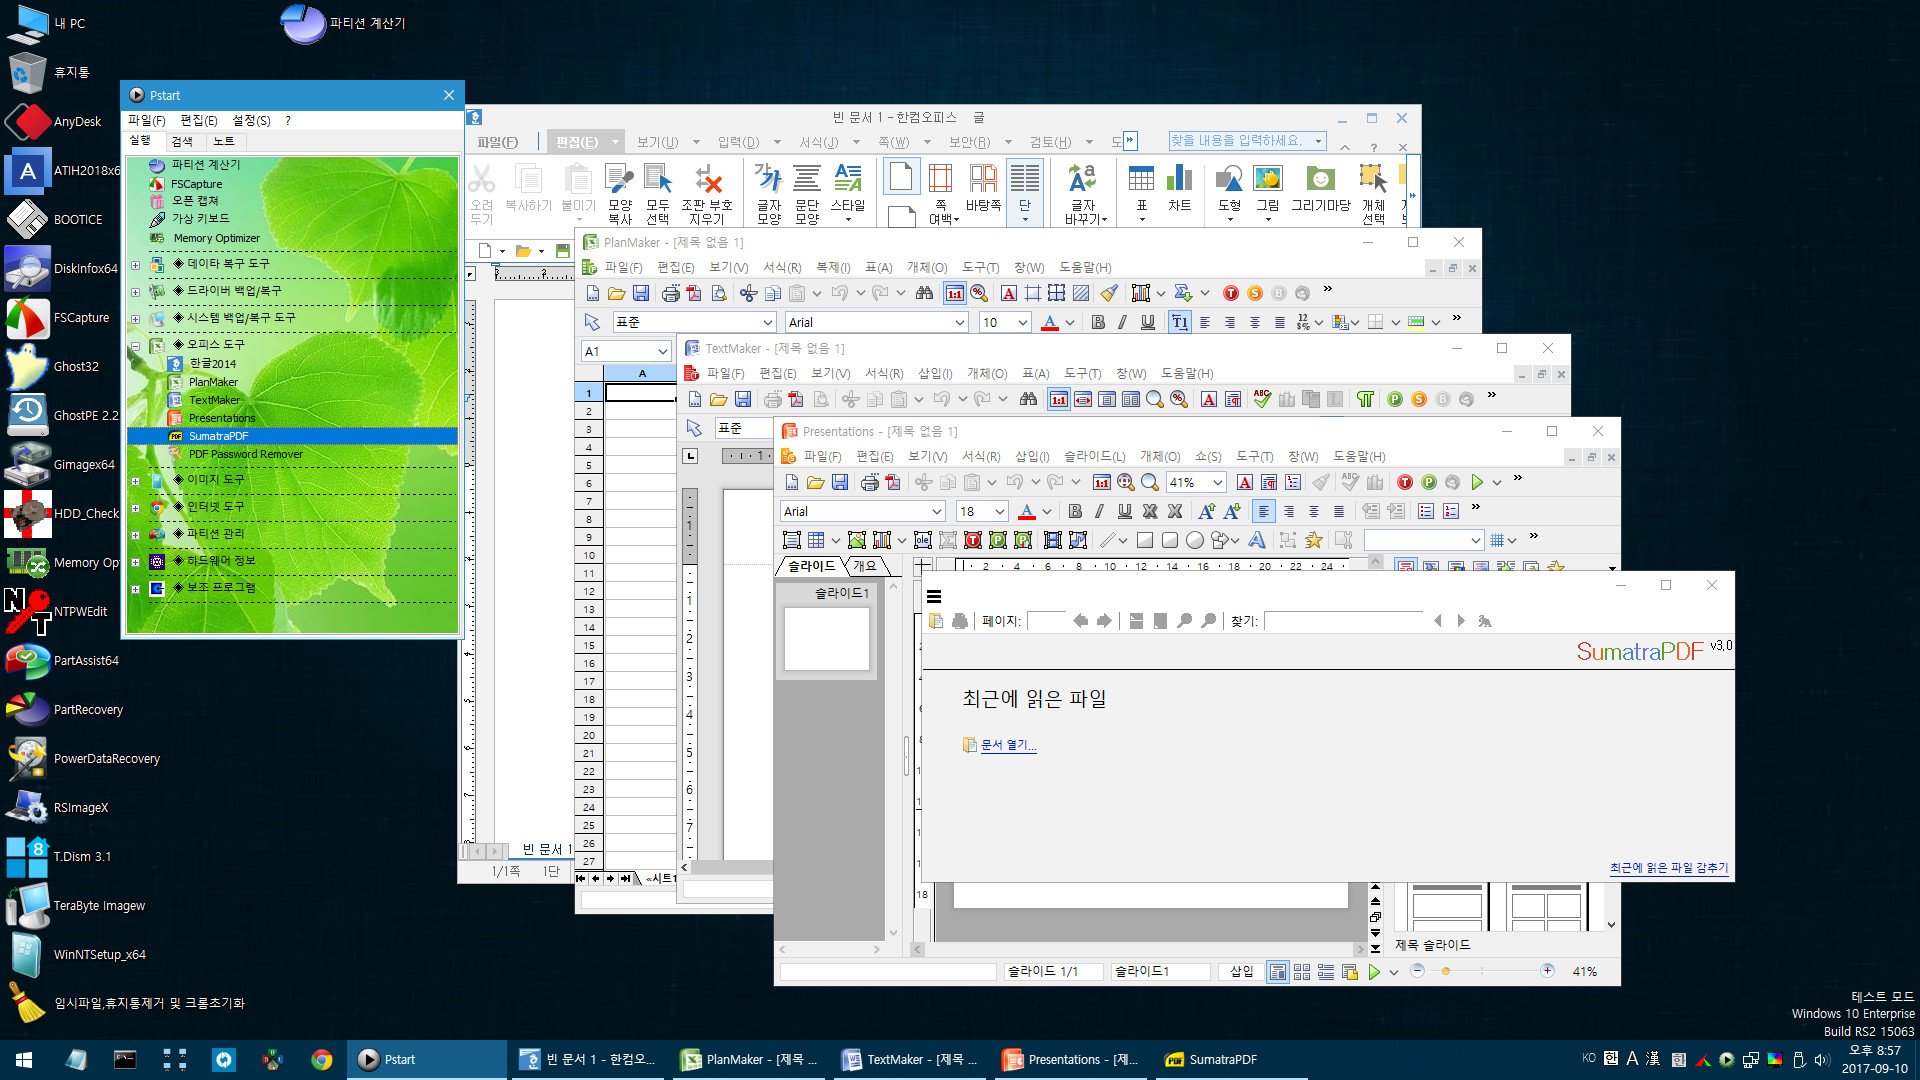Open 서식(R) menu in PlanMaker

click(x=782, y=267)
